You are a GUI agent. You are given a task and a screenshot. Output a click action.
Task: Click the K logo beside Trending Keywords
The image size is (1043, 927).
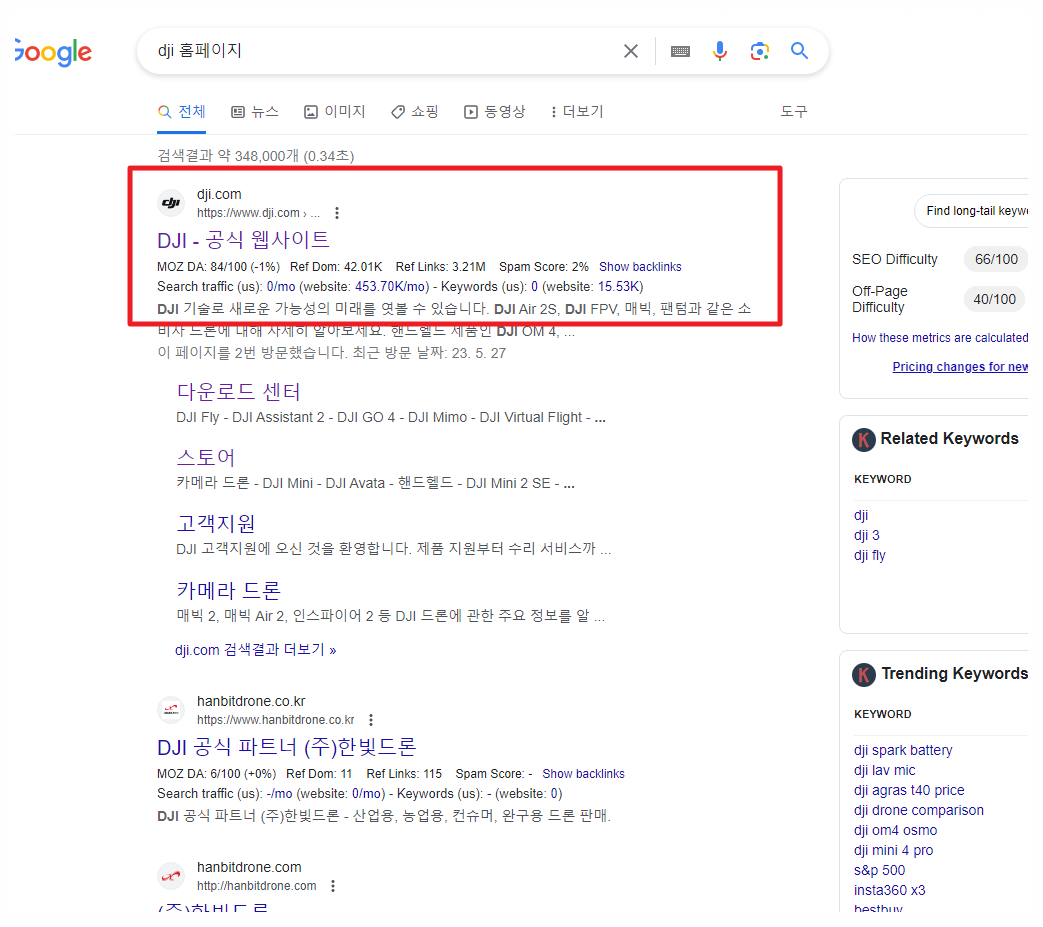[863, 675]
